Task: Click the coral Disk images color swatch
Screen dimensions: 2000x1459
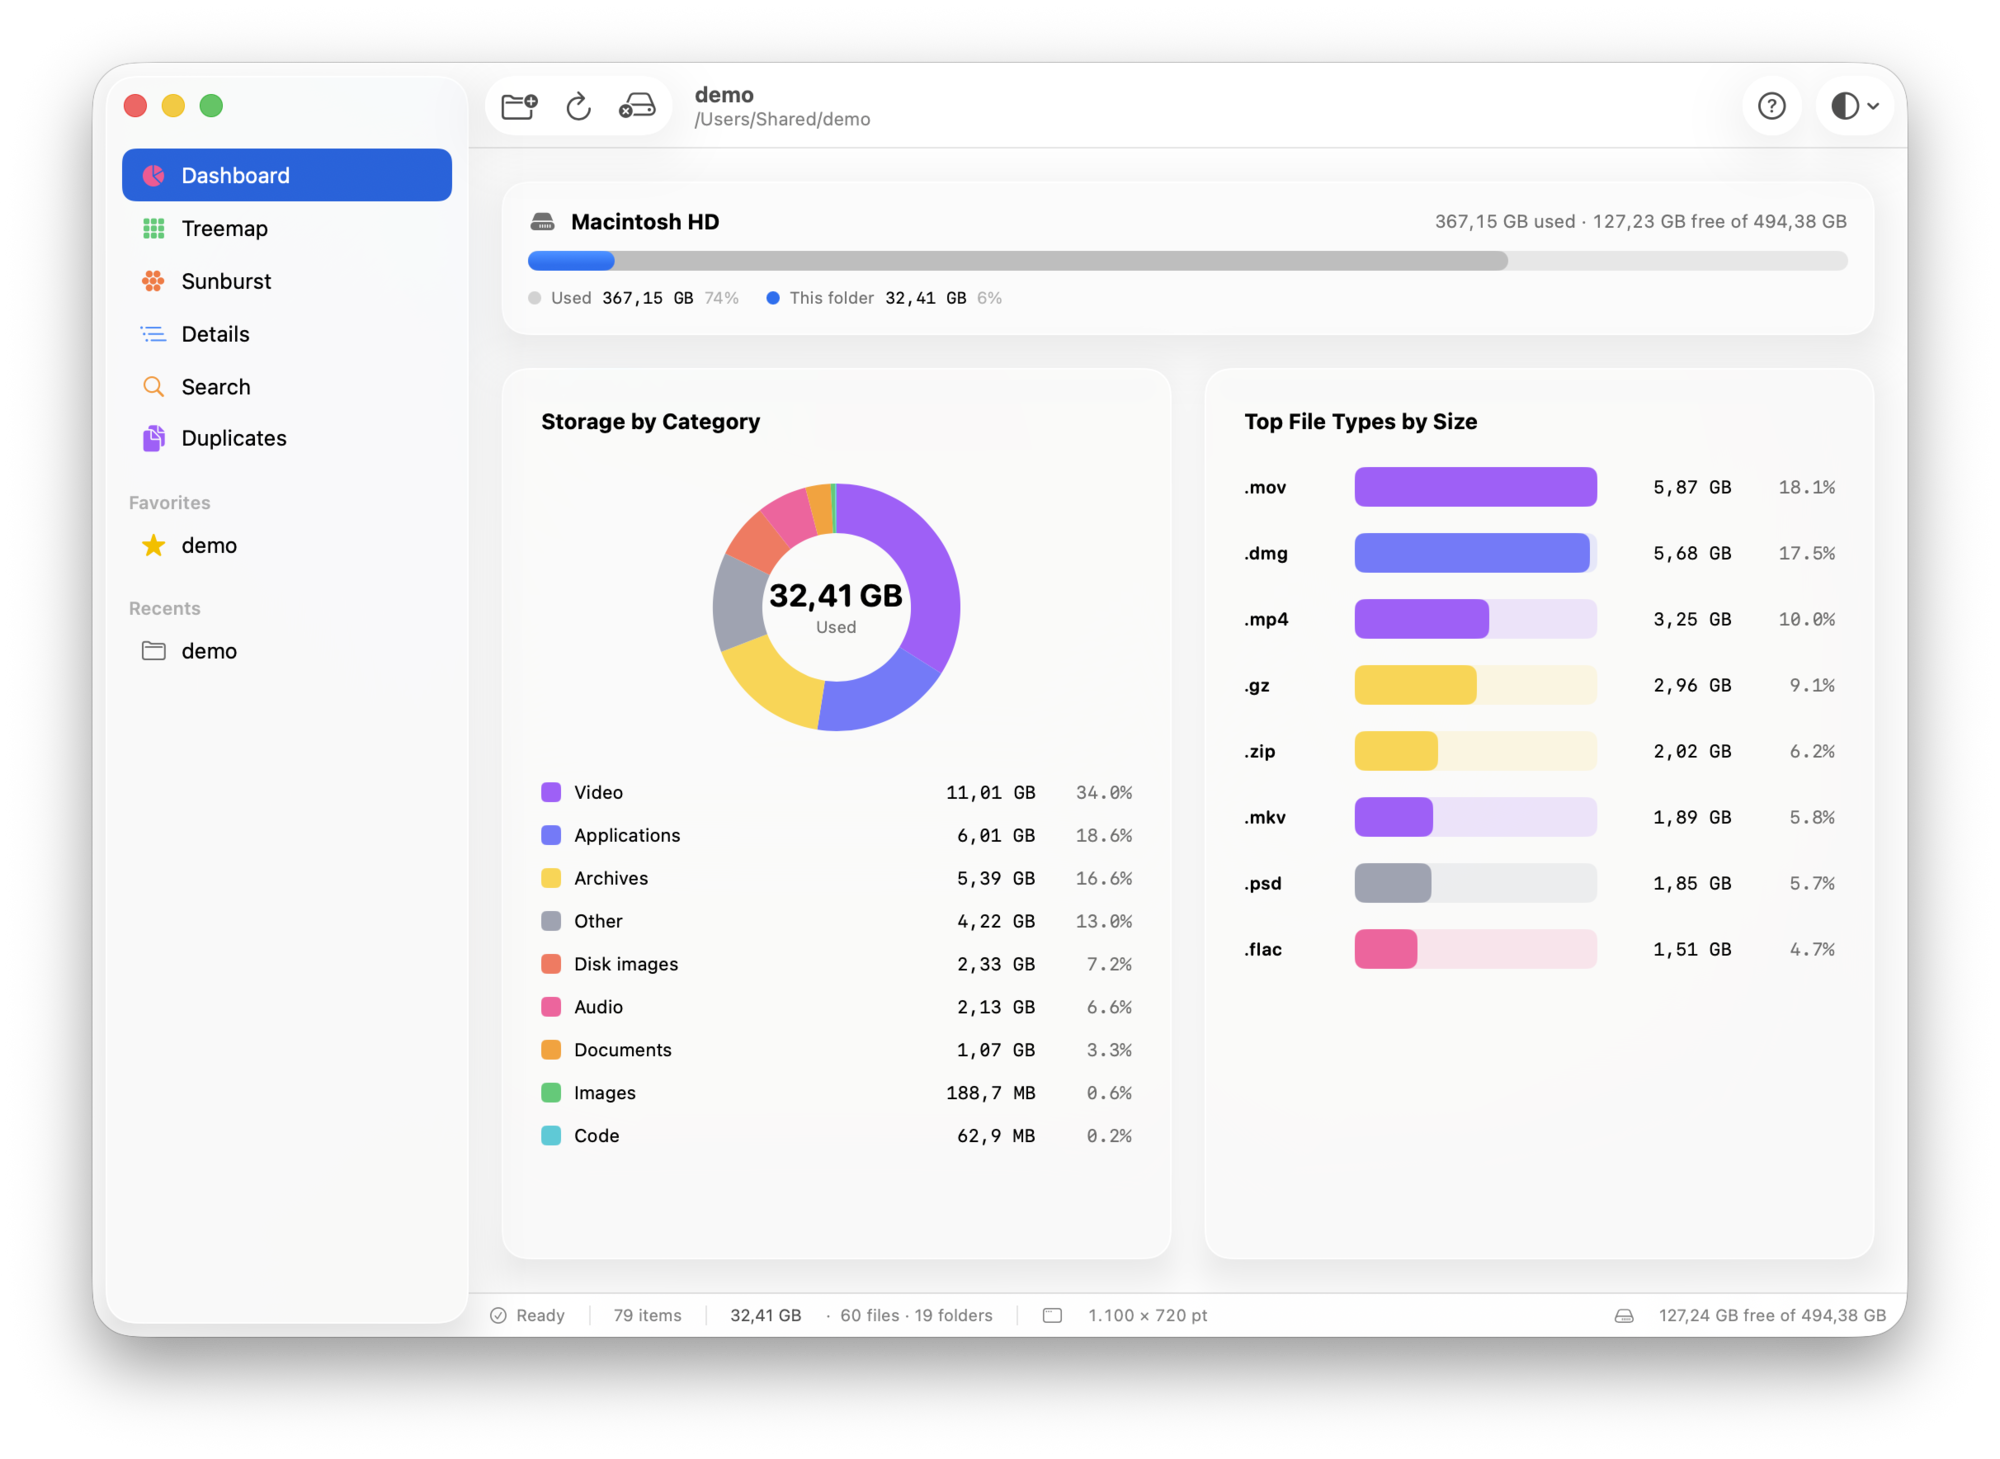Action: [551, 964]
